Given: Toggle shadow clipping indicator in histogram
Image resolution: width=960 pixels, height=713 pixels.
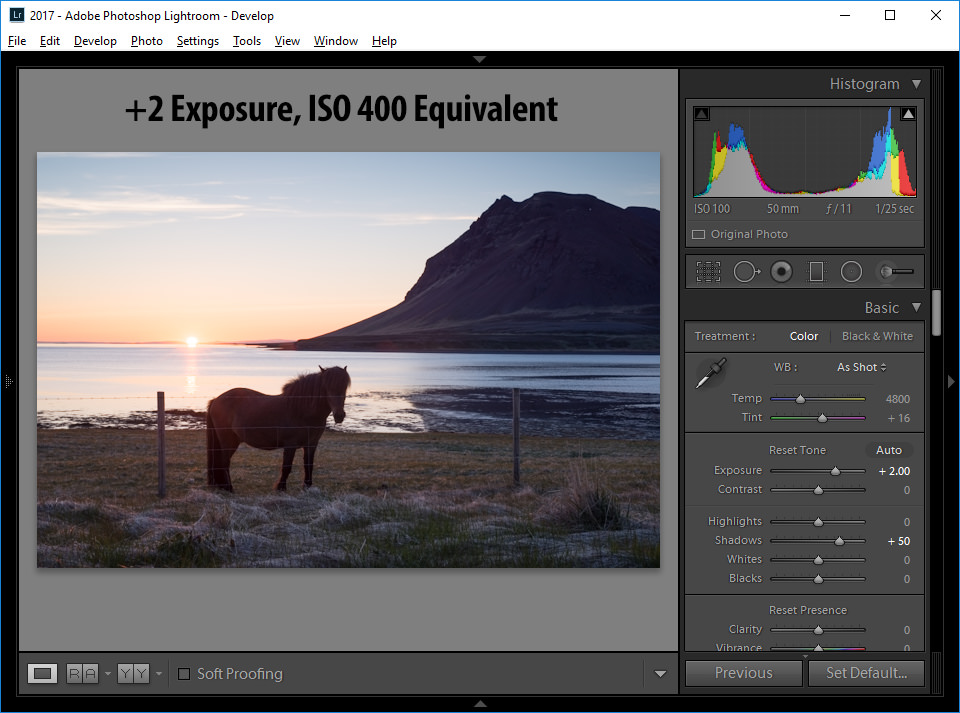Looking at the screenshot, I should click(702, 114).
